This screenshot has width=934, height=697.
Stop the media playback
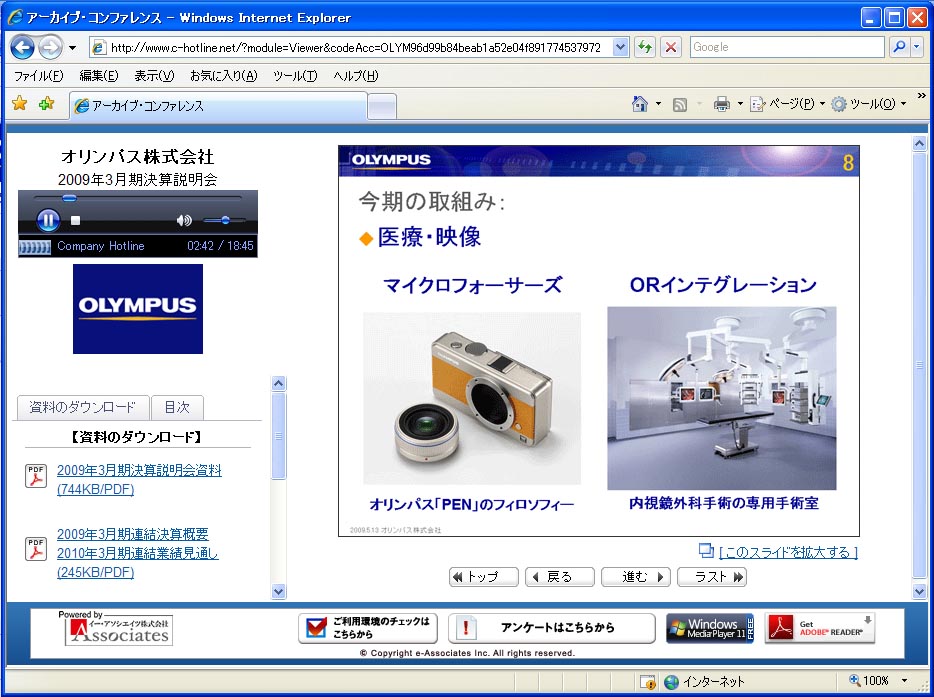pyautogui.click(x=75, y=220)
